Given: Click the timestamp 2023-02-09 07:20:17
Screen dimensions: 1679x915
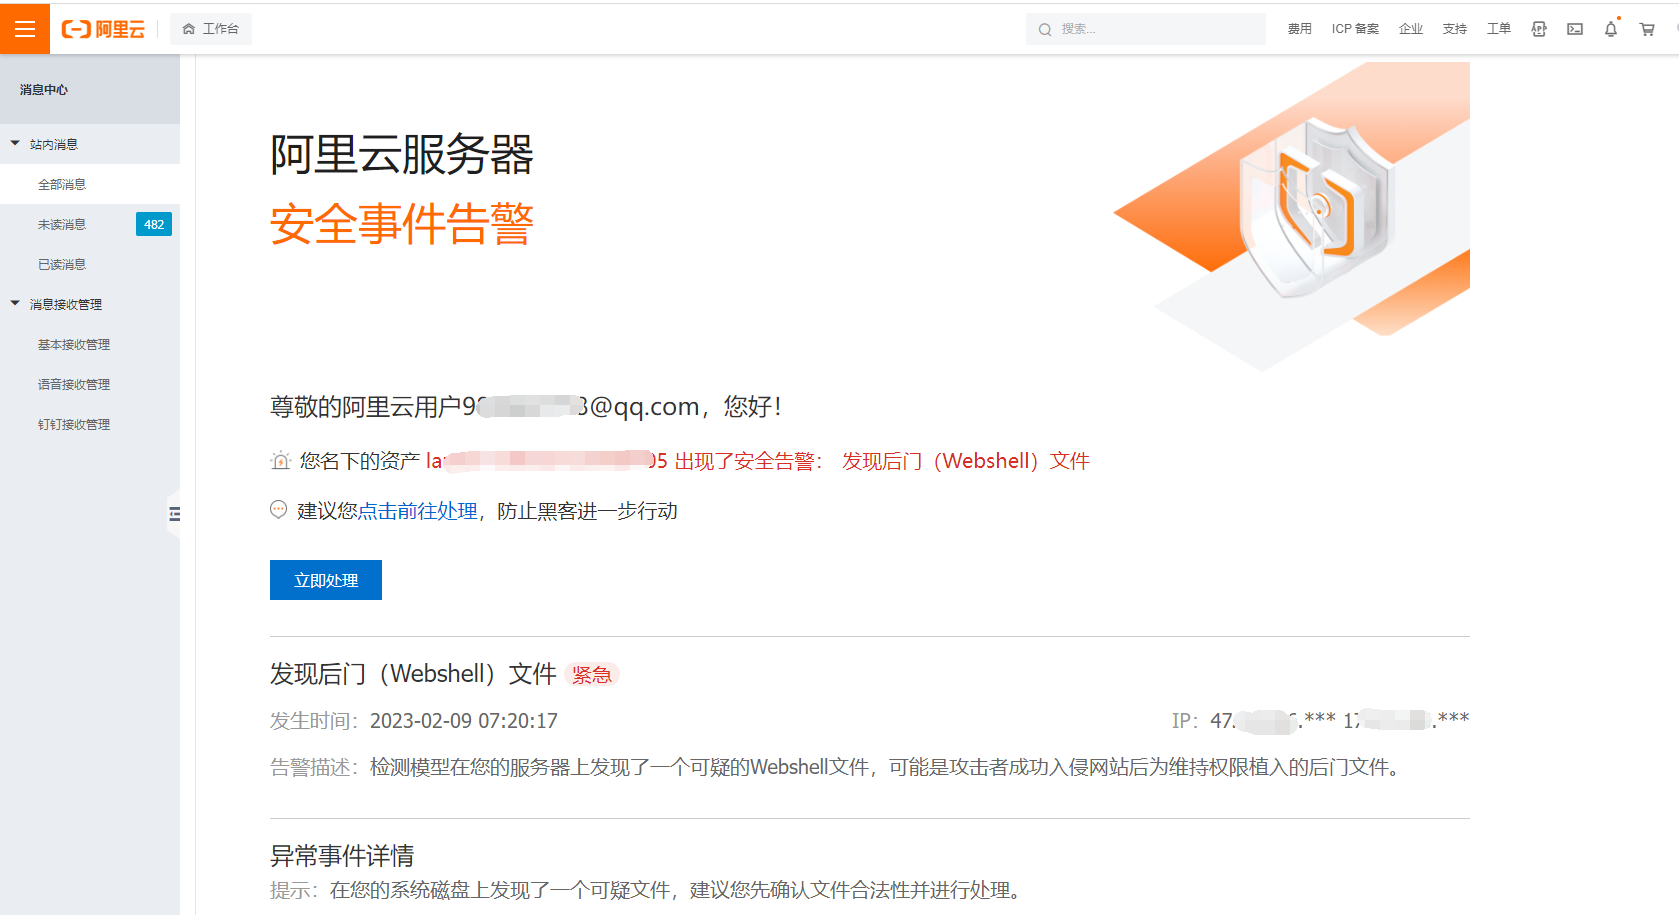Looking at the screenshot, I should (464, 721).
